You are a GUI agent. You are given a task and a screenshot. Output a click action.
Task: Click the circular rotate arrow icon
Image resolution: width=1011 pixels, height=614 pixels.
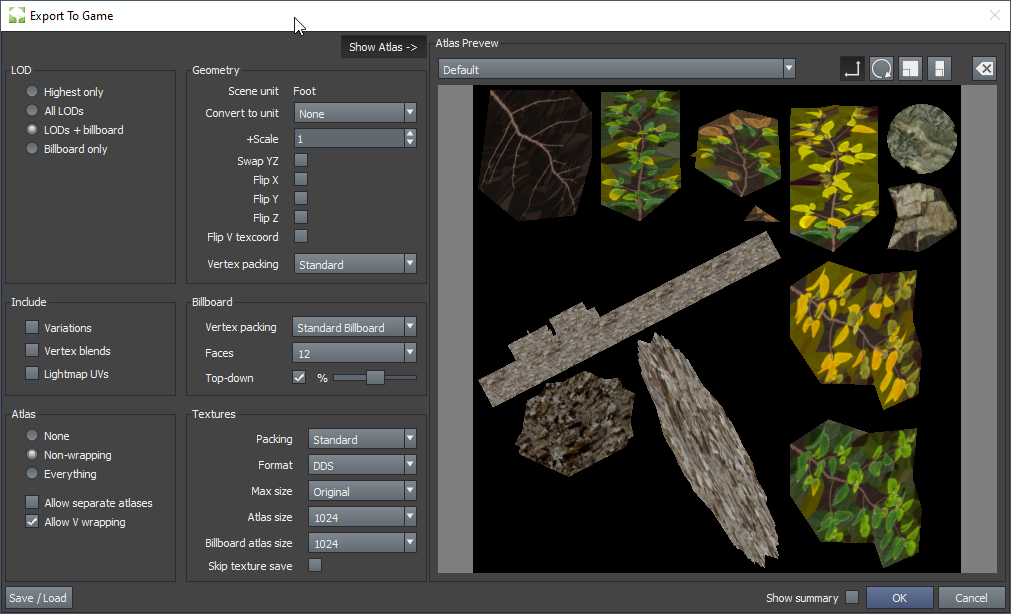pos(881,69)
